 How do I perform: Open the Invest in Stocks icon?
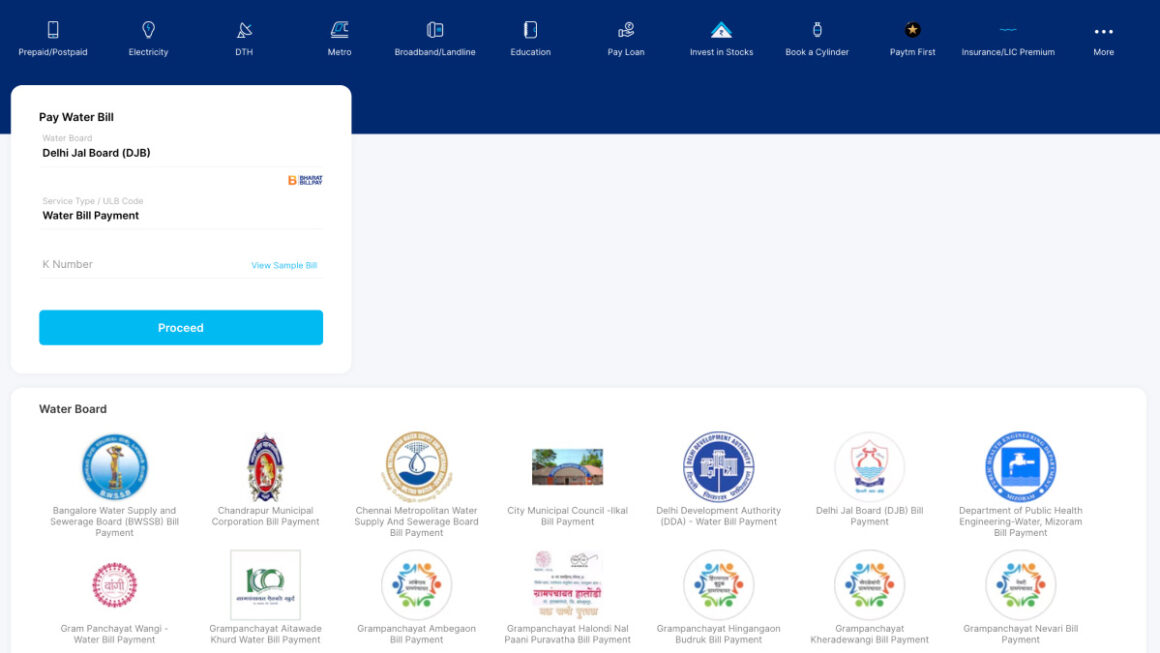coord(721,30)
